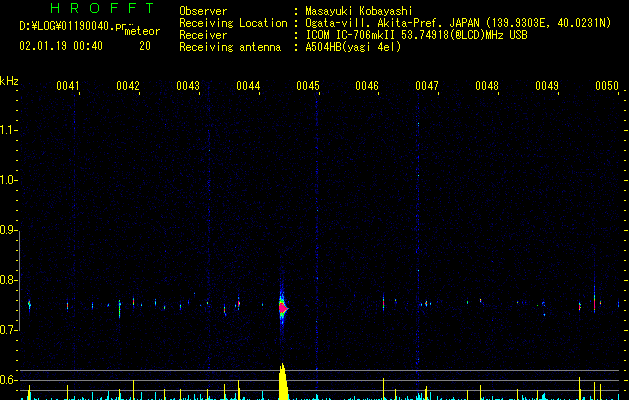629x400 pixels.
Task: Click the 0.9 kHz frequency label
Action: [x=8, y=230]
